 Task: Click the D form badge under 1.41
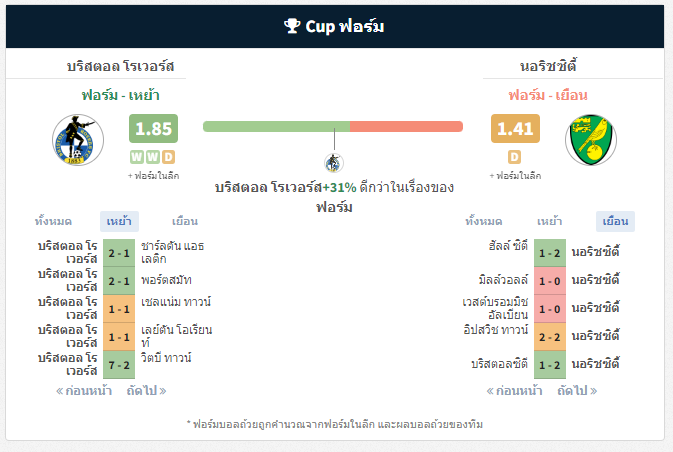[x=515, y=157]
